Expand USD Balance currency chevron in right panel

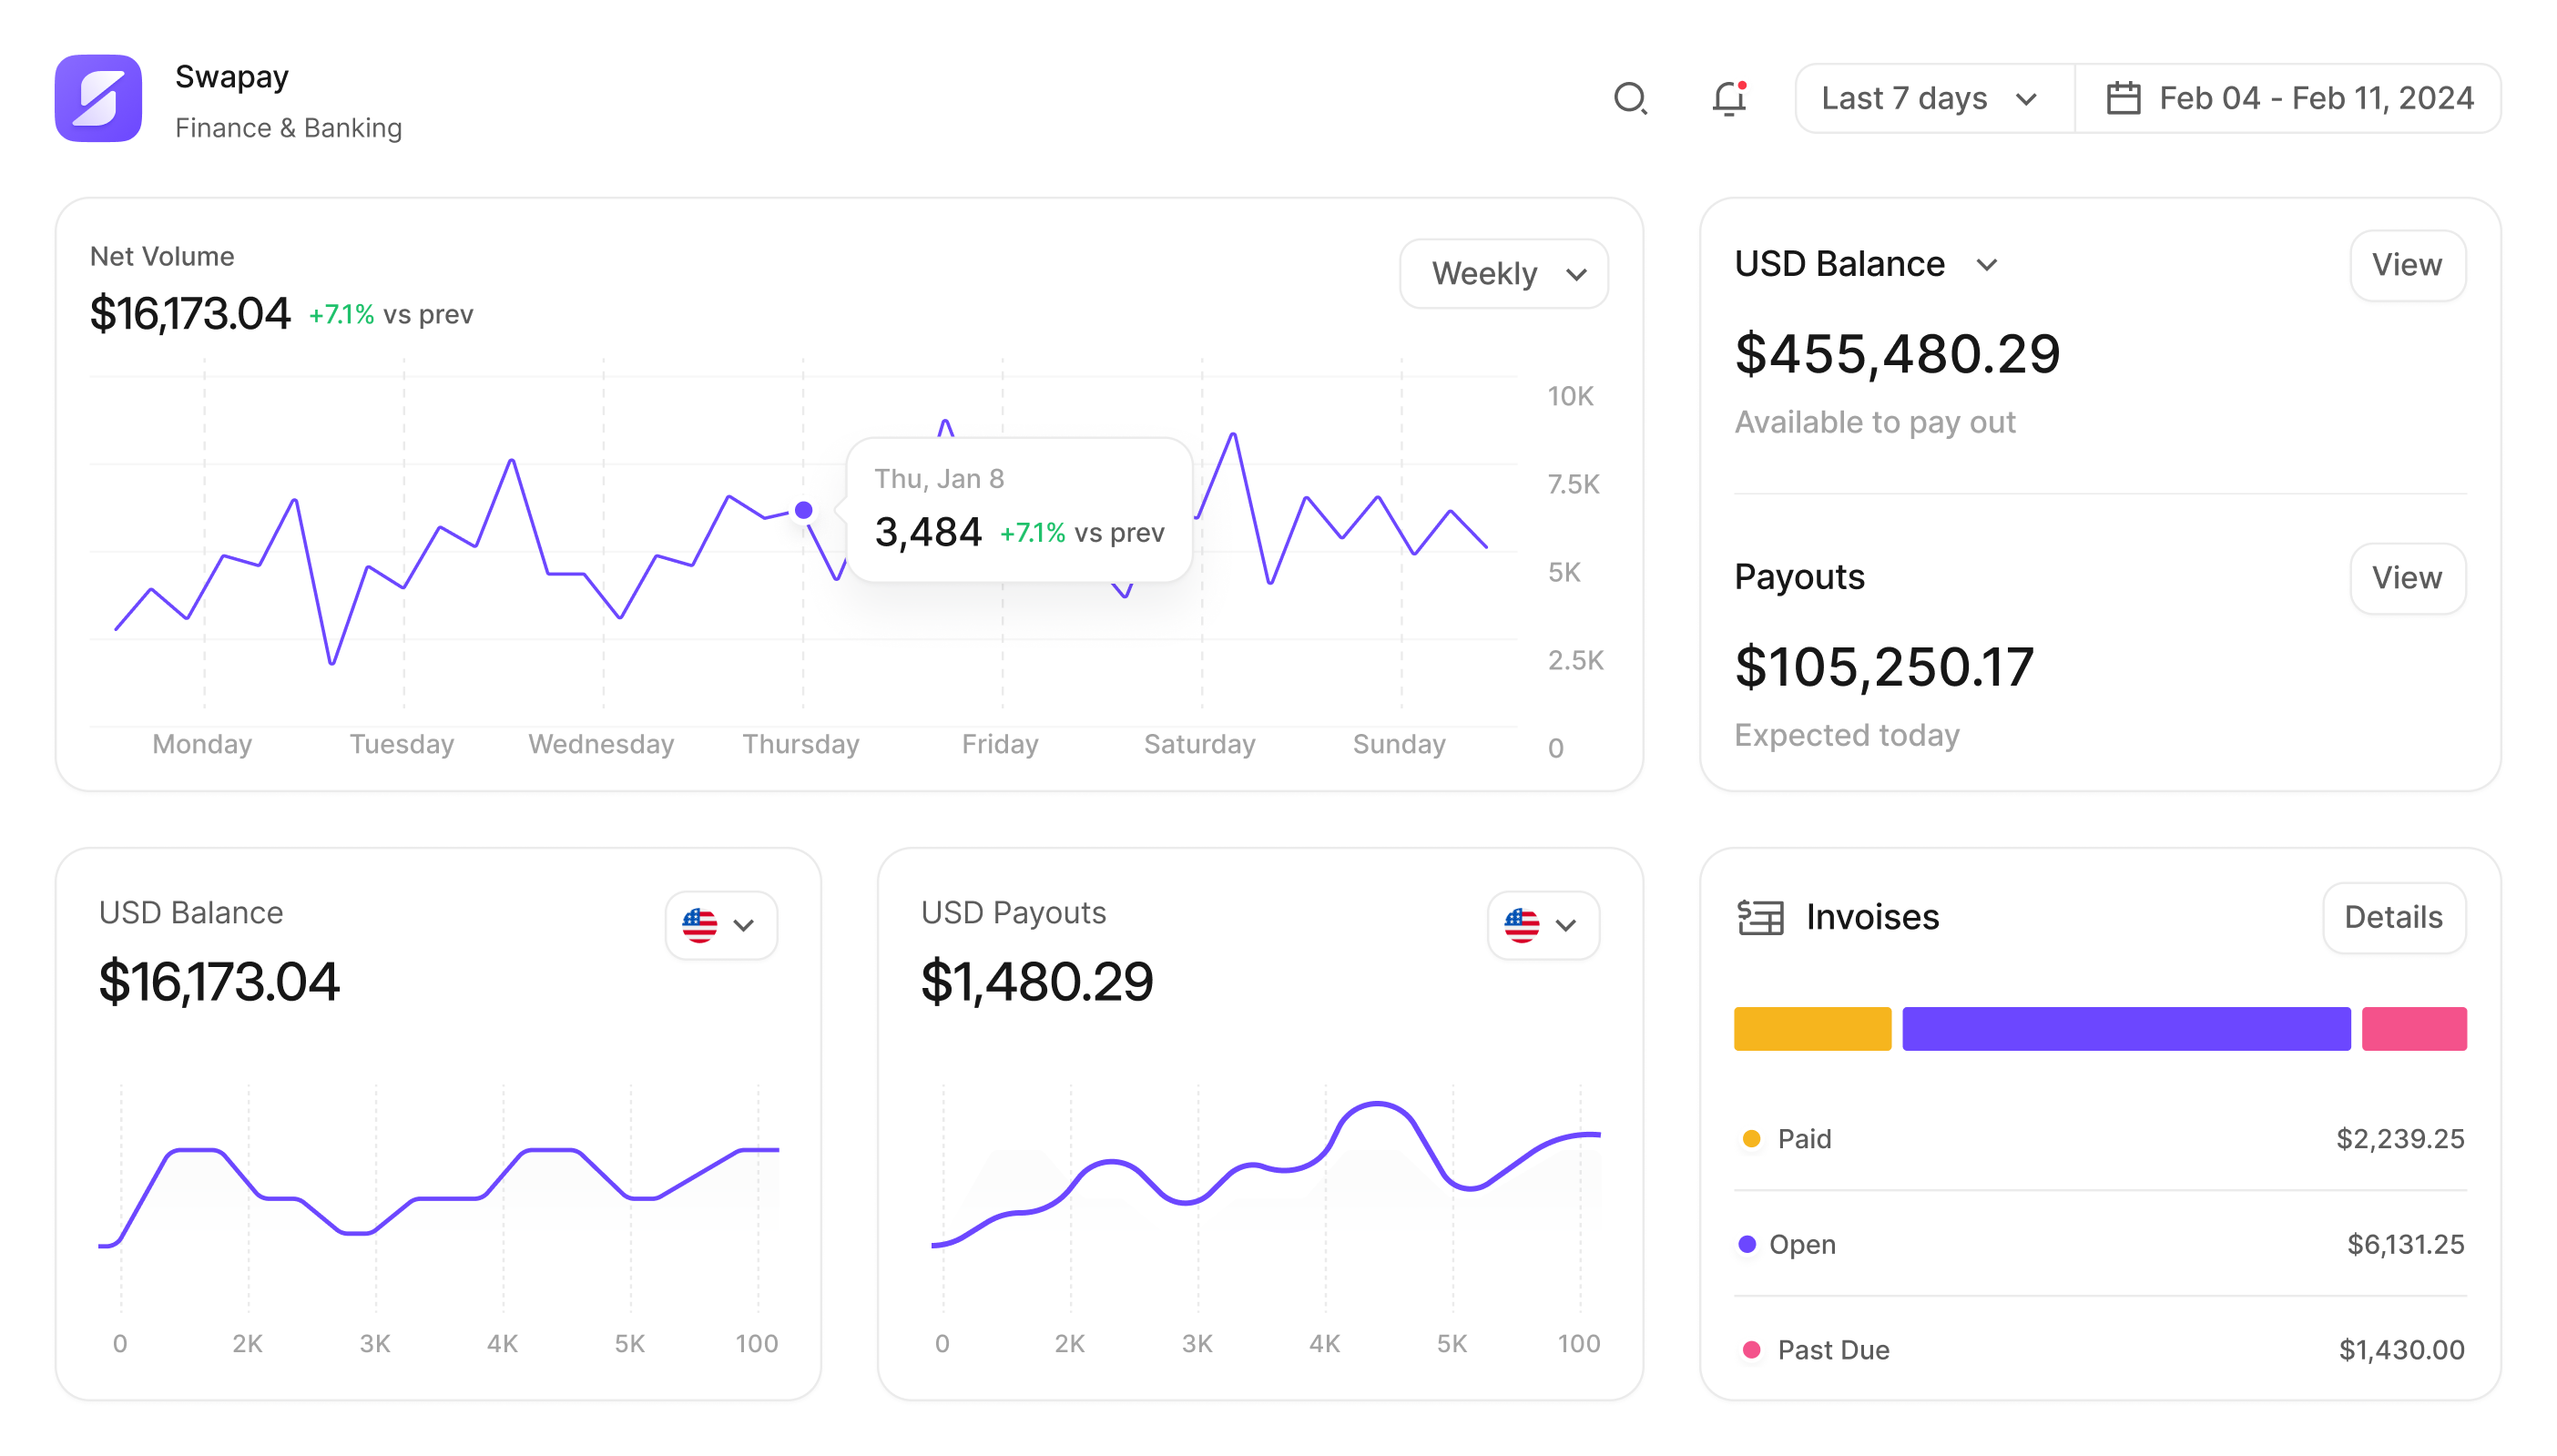[1987, 265]
